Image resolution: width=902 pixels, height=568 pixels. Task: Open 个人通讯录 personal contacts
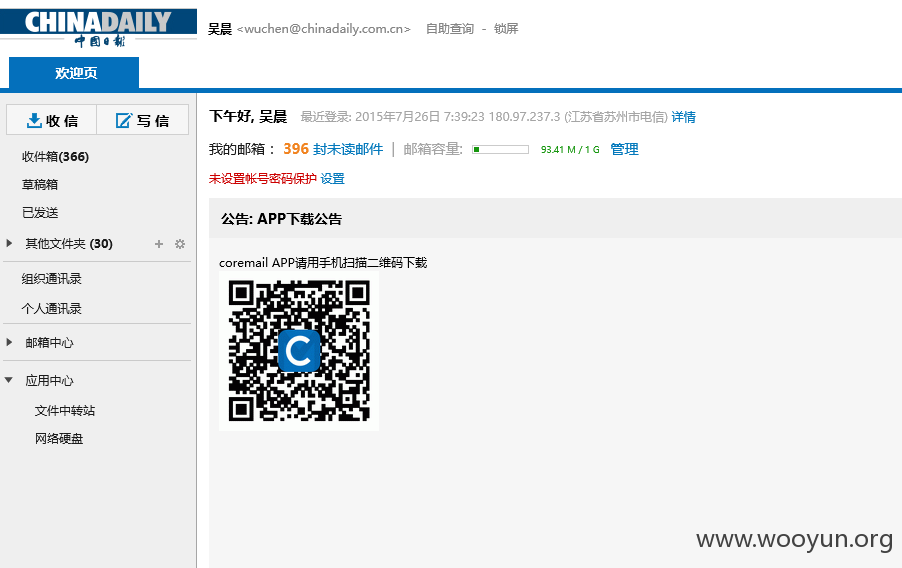(52, 308)
